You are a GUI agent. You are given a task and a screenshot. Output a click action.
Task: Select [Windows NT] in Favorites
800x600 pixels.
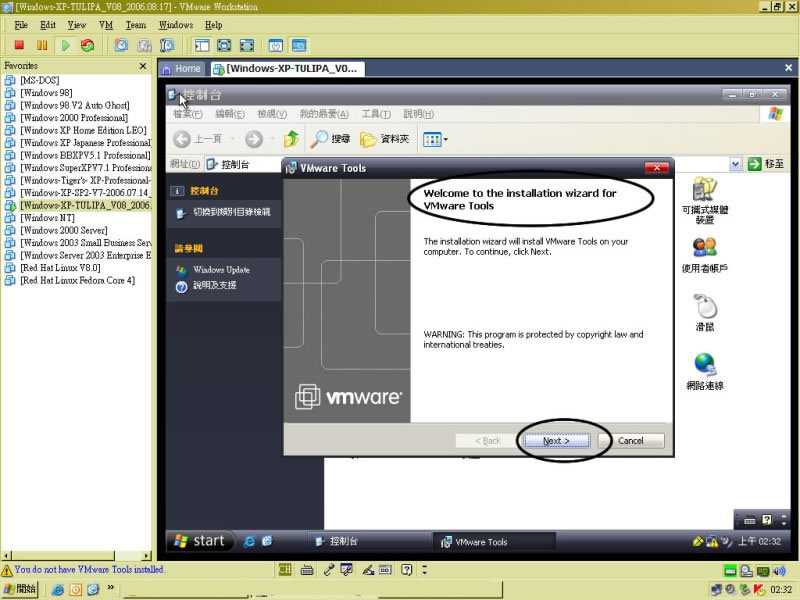click(x=47, y=218)
